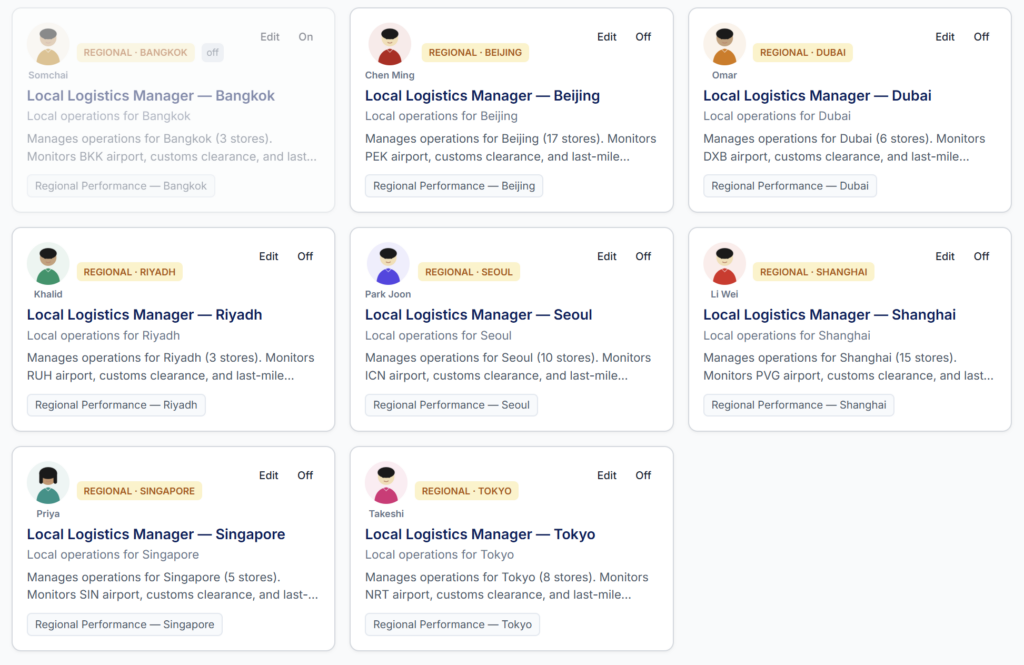Screen dimensions: 1024x665
Task: Toggle the Shanghai manager's Off switch
Action: coord(981,256)
